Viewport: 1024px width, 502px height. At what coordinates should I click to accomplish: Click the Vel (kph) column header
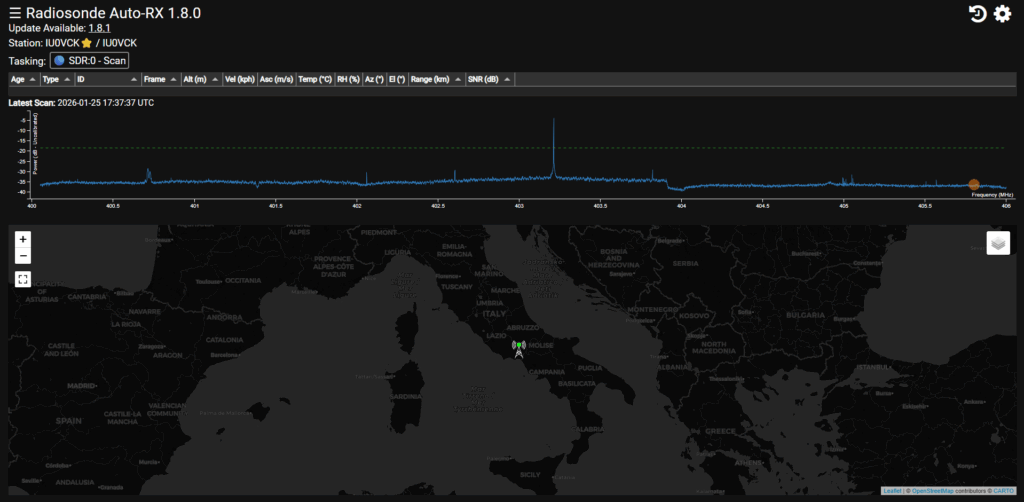(239, 79)
